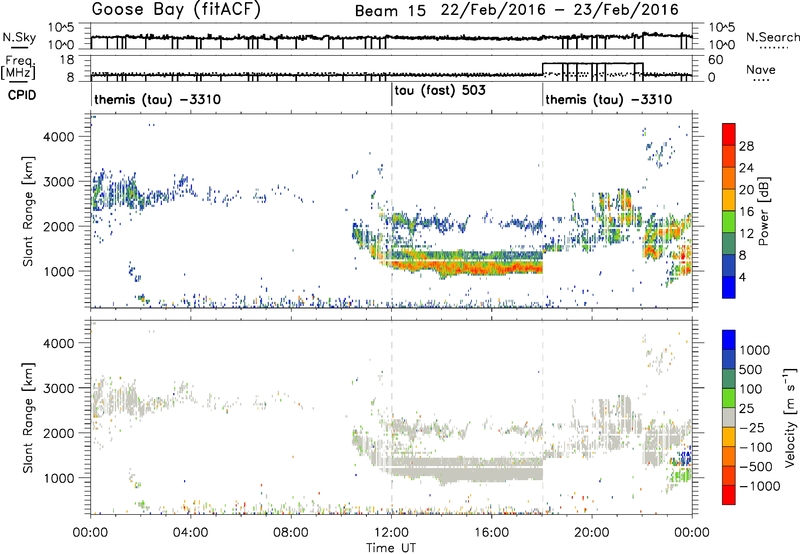Screen dimensions: 800x554
Task: Click the "-100" label on Velocity color bar
Action: point(756,447)
